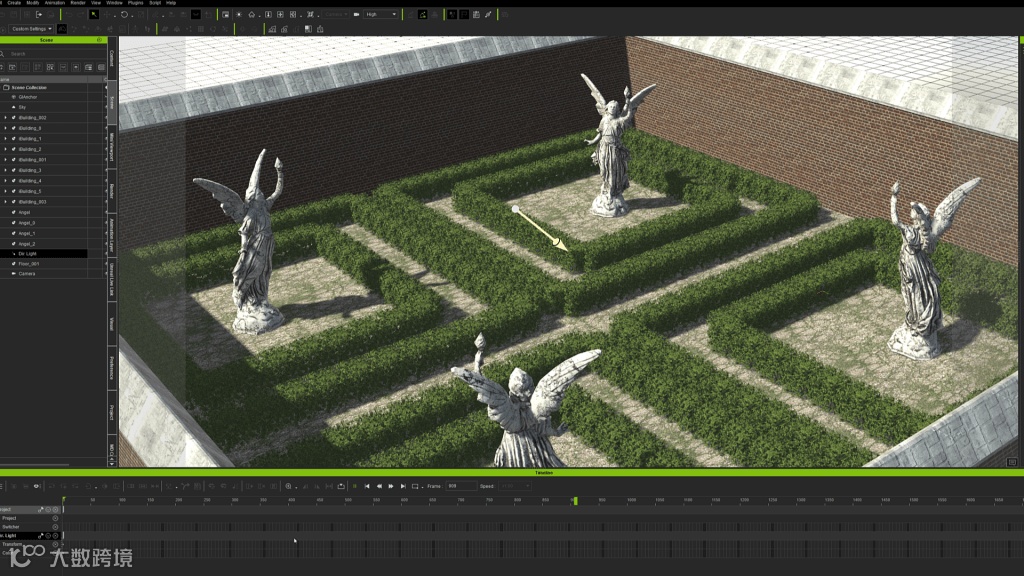1024x576 pixels.
Task: Open the Mini Viewport side tab
Action: (112, 147)
